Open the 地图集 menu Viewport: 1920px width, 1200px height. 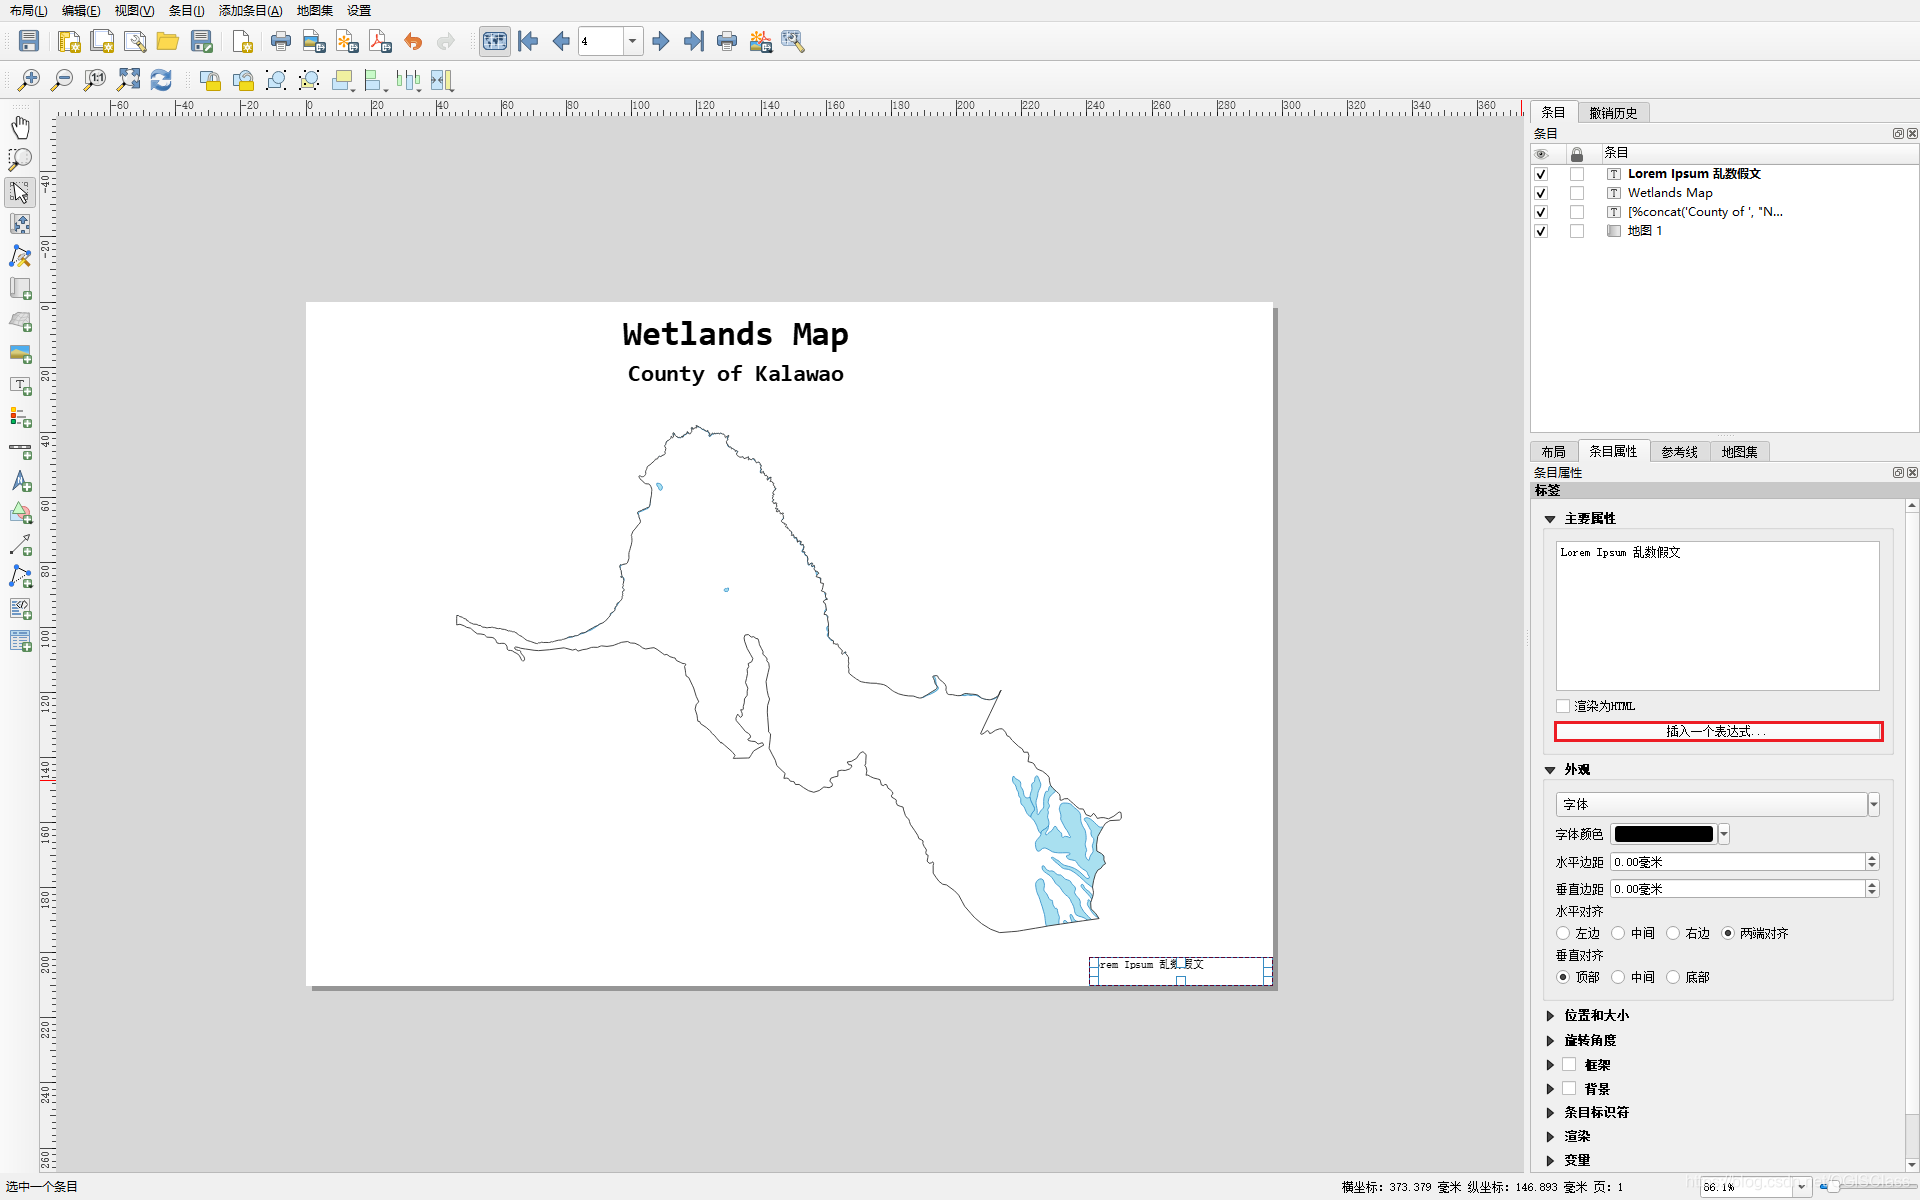(314, 10)
